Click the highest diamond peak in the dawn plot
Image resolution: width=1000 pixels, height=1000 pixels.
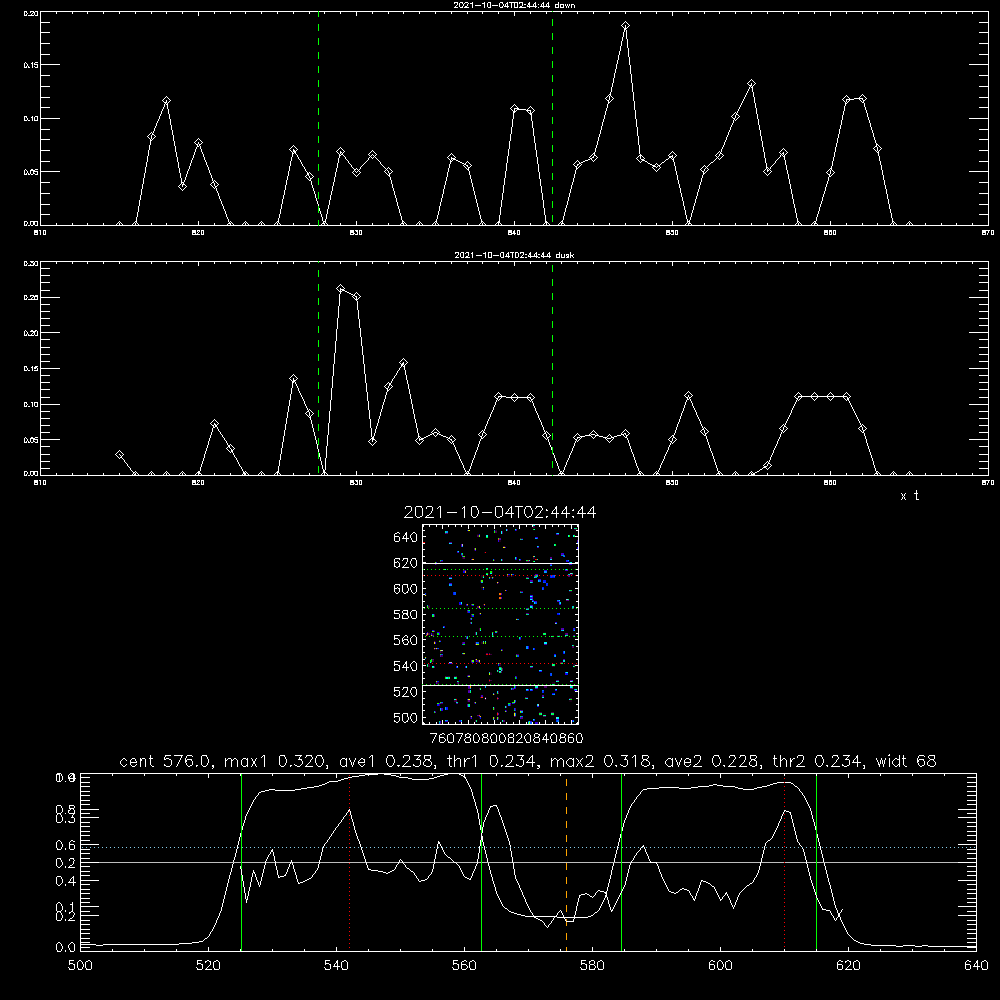tap(626, 26)
